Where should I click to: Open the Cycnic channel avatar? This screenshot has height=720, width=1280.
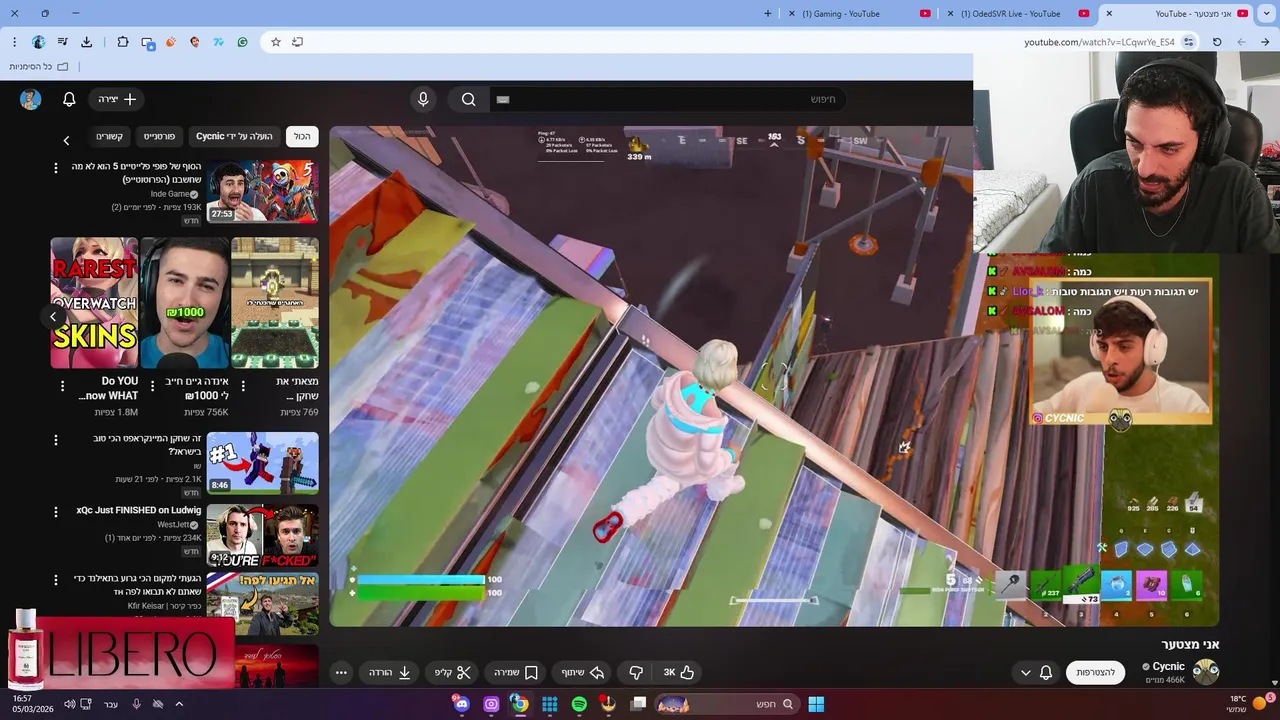(x=1206, y=672)
